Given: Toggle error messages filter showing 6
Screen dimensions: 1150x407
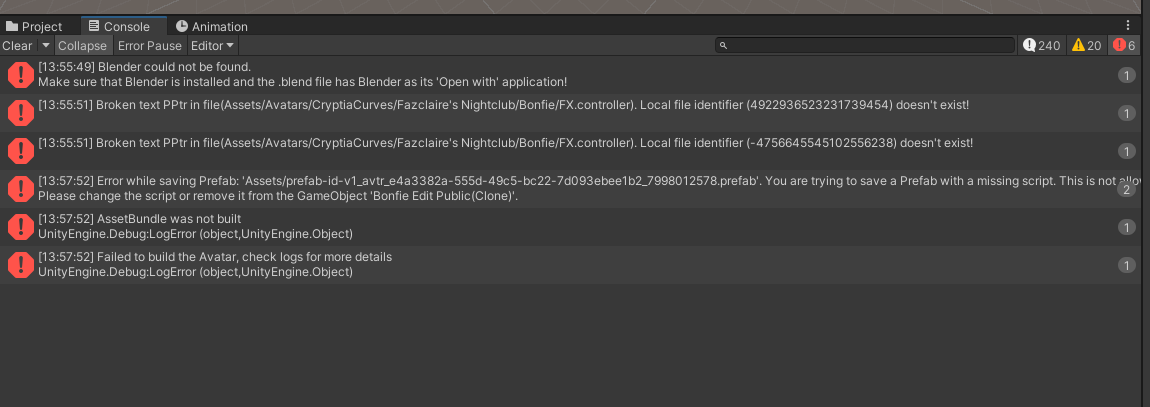Looking at the screenshot, I should click(1126, 45).
